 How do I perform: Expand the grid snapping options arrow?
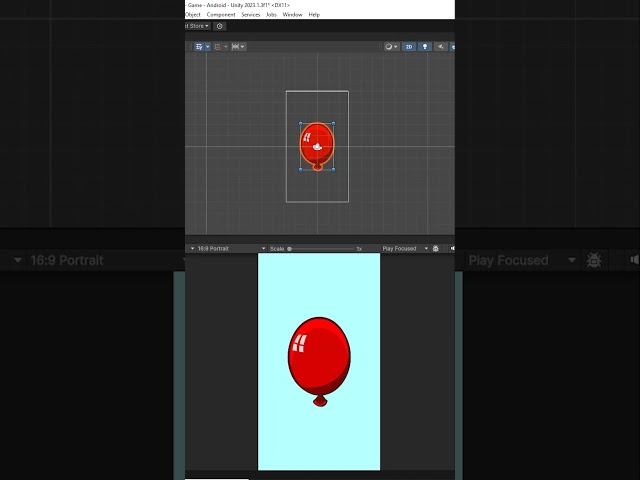(x=208, y=47)
